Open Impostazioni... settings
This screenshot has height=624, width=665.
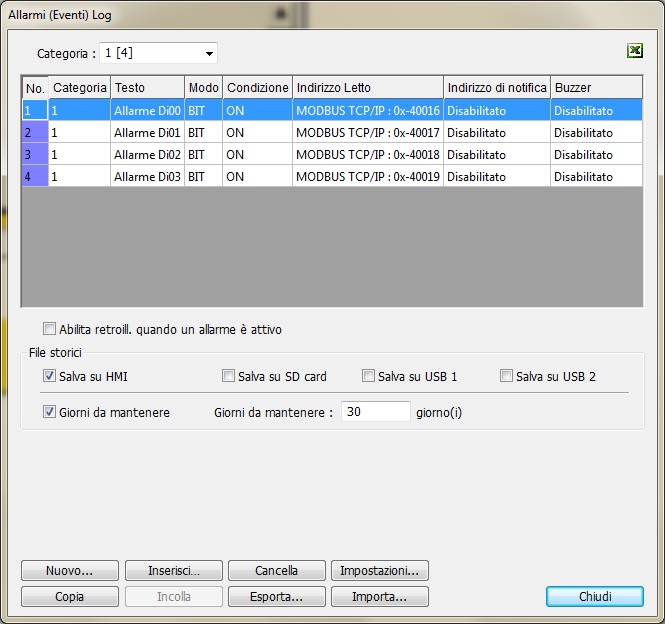pyautogui.click(x=380, y=571)
